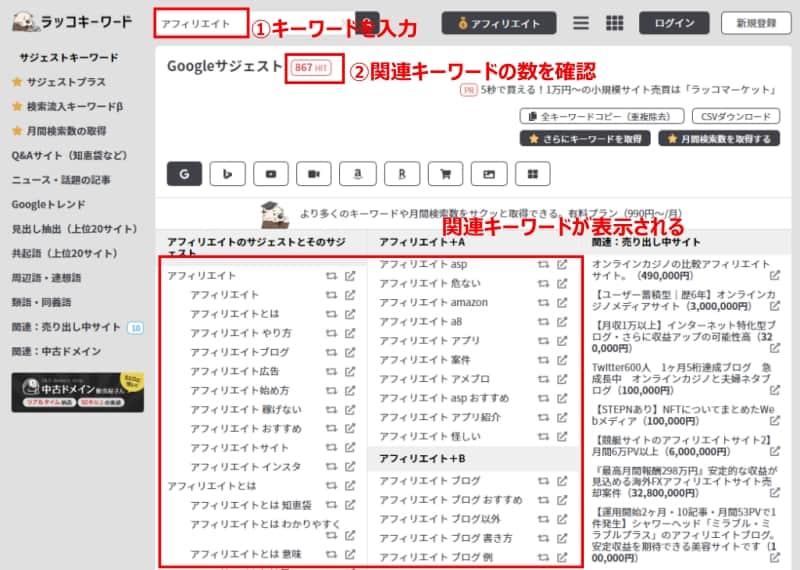Re-search icon for アフィリエイト amazon
Screen dimensions: 800x570
pyautogui.click(x=543, y=303)
